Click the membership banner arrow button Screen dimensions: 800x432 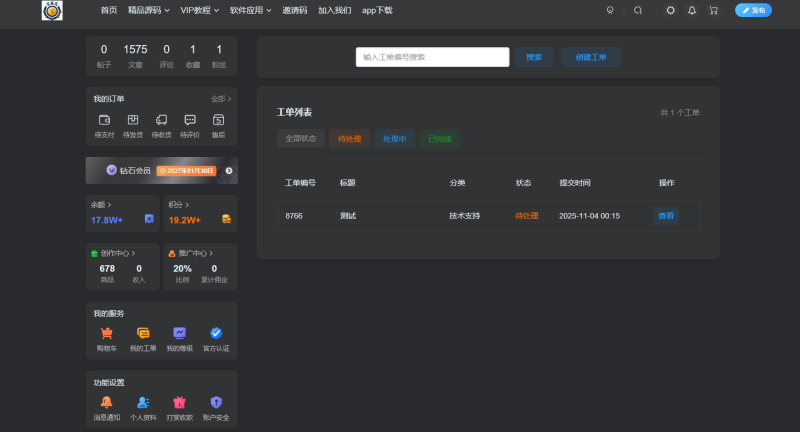click(x=229, y=171)
